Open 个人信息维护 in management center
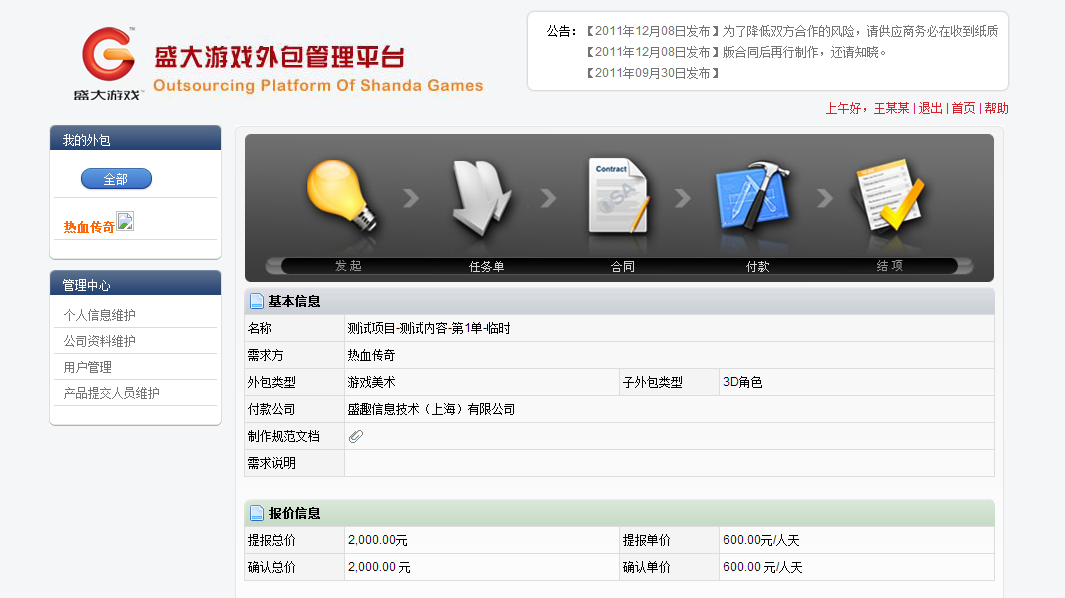1065x598 pixels. click(x=100, y=315)
